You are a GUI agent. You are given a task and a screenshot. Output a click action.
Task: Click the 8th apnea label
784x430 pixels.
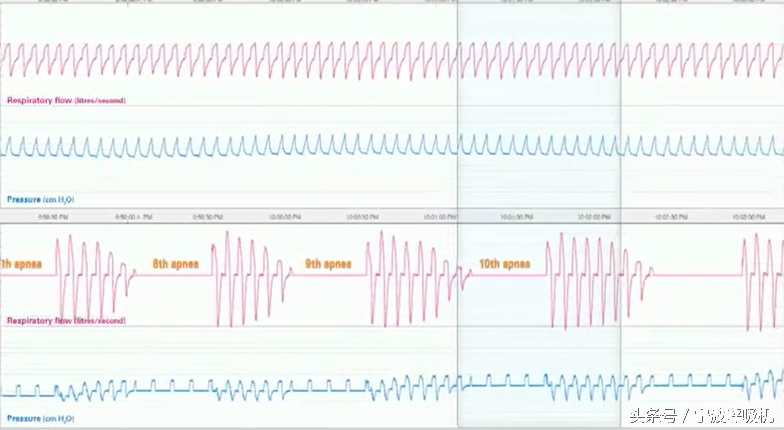pos(176,264)
